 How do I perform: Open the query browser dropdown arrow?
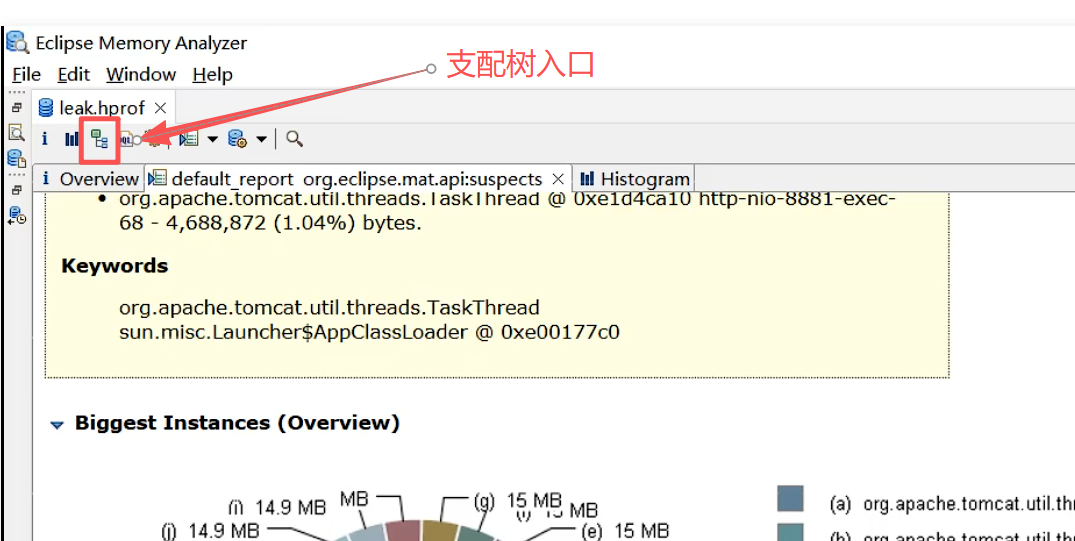click(261, 139)
